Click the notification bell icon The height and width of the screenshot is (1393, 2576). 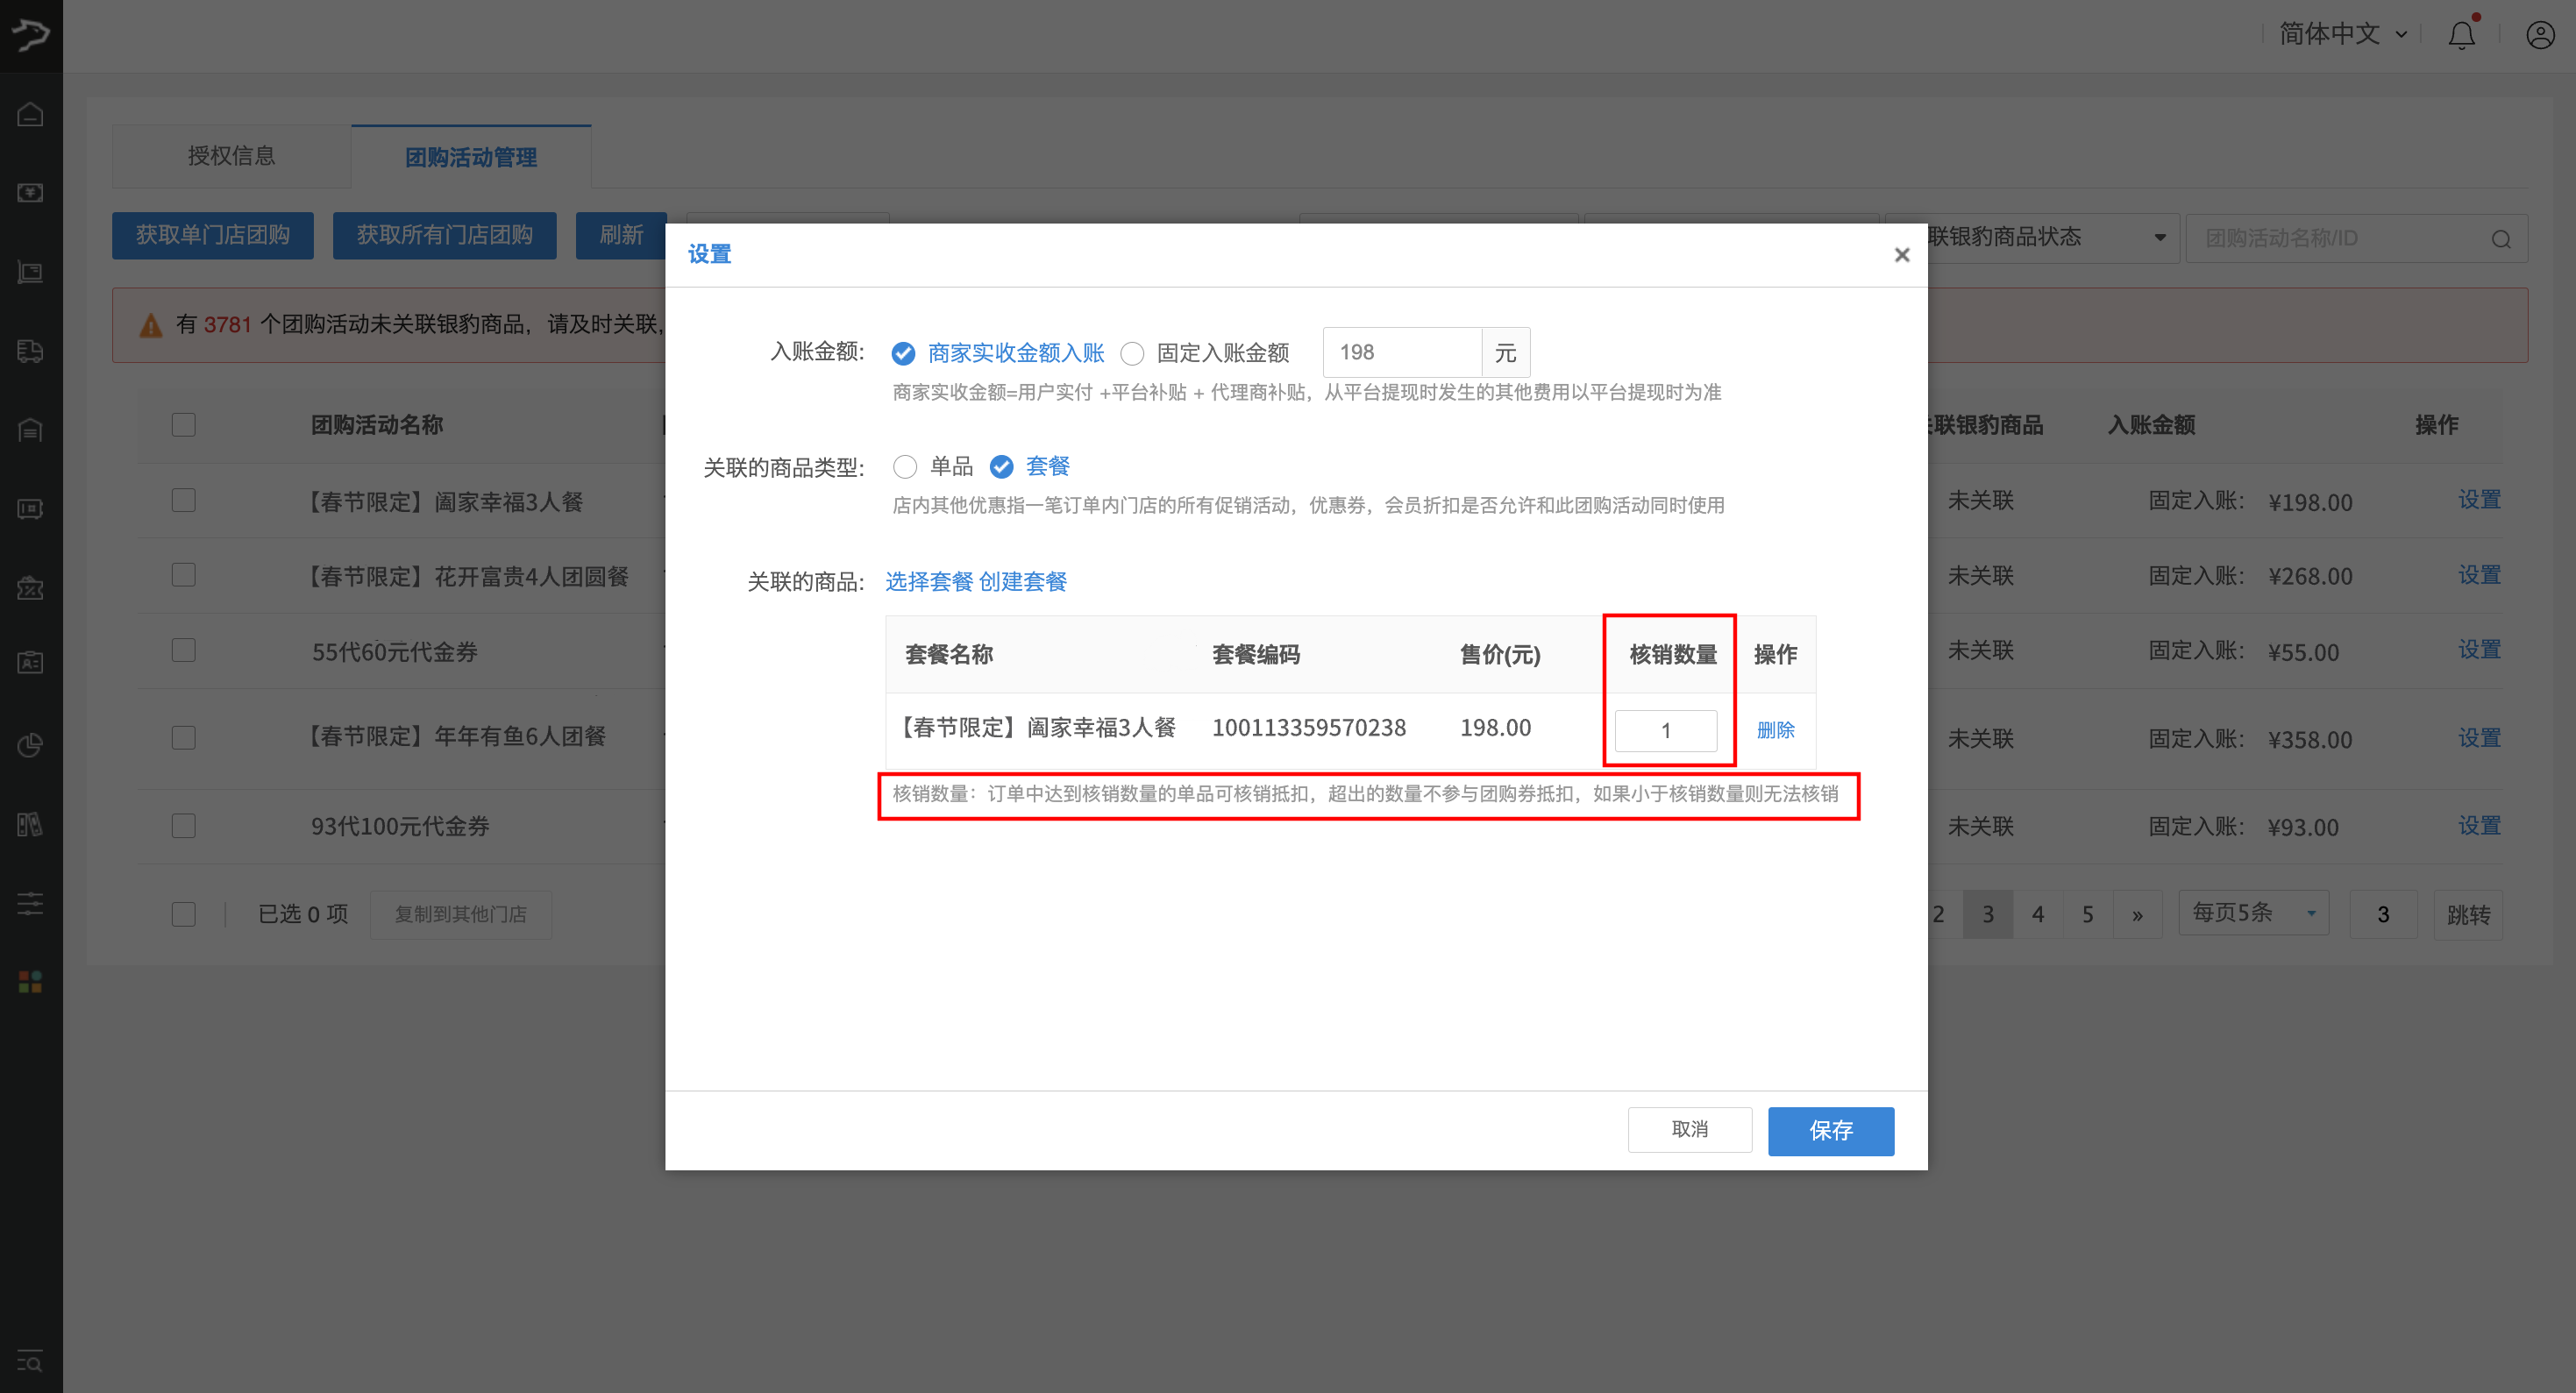(2461, 36)
